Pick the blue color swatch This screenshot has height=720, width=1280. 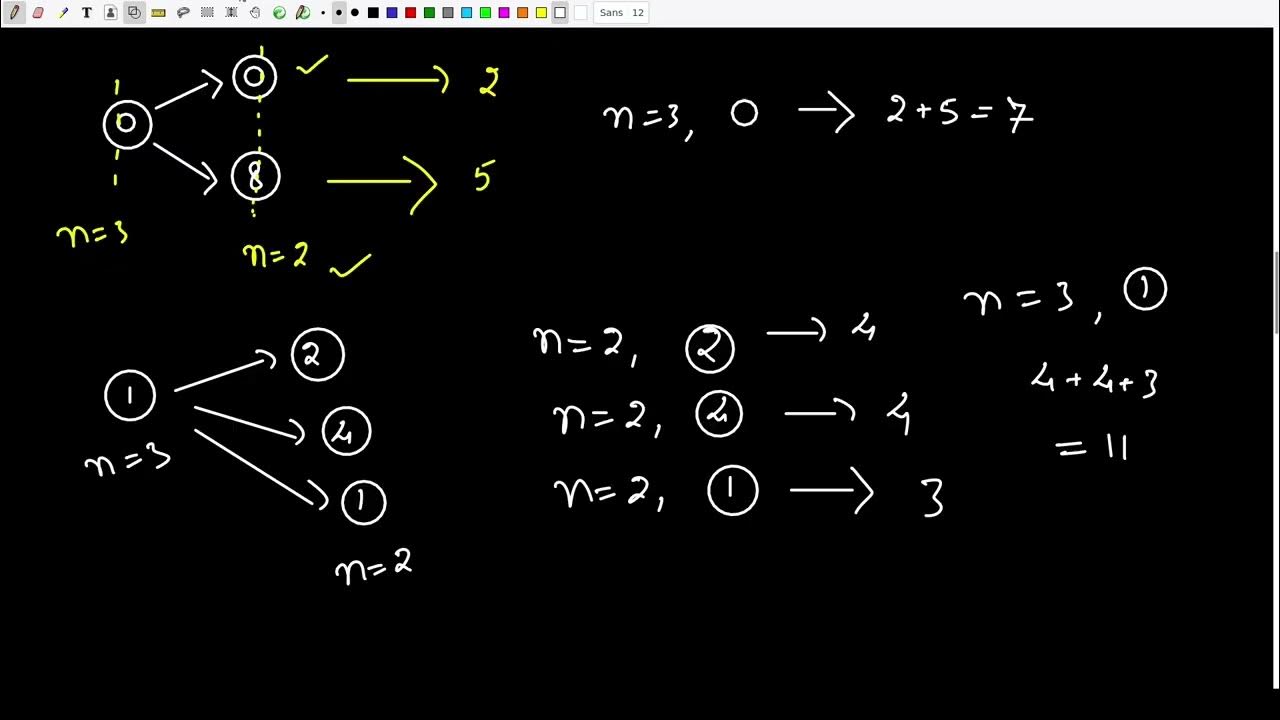[392, 12]
